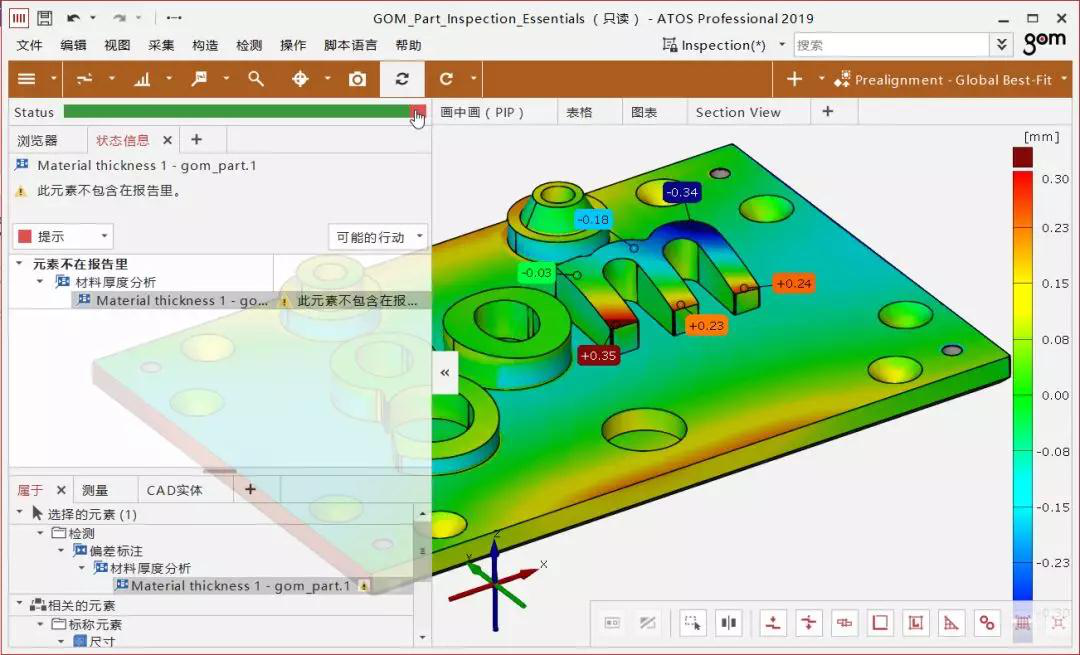1080x655 pixels.
Task: Select the 材料厚度分析 node under 元素不在报告里
Action: (115, 282)
